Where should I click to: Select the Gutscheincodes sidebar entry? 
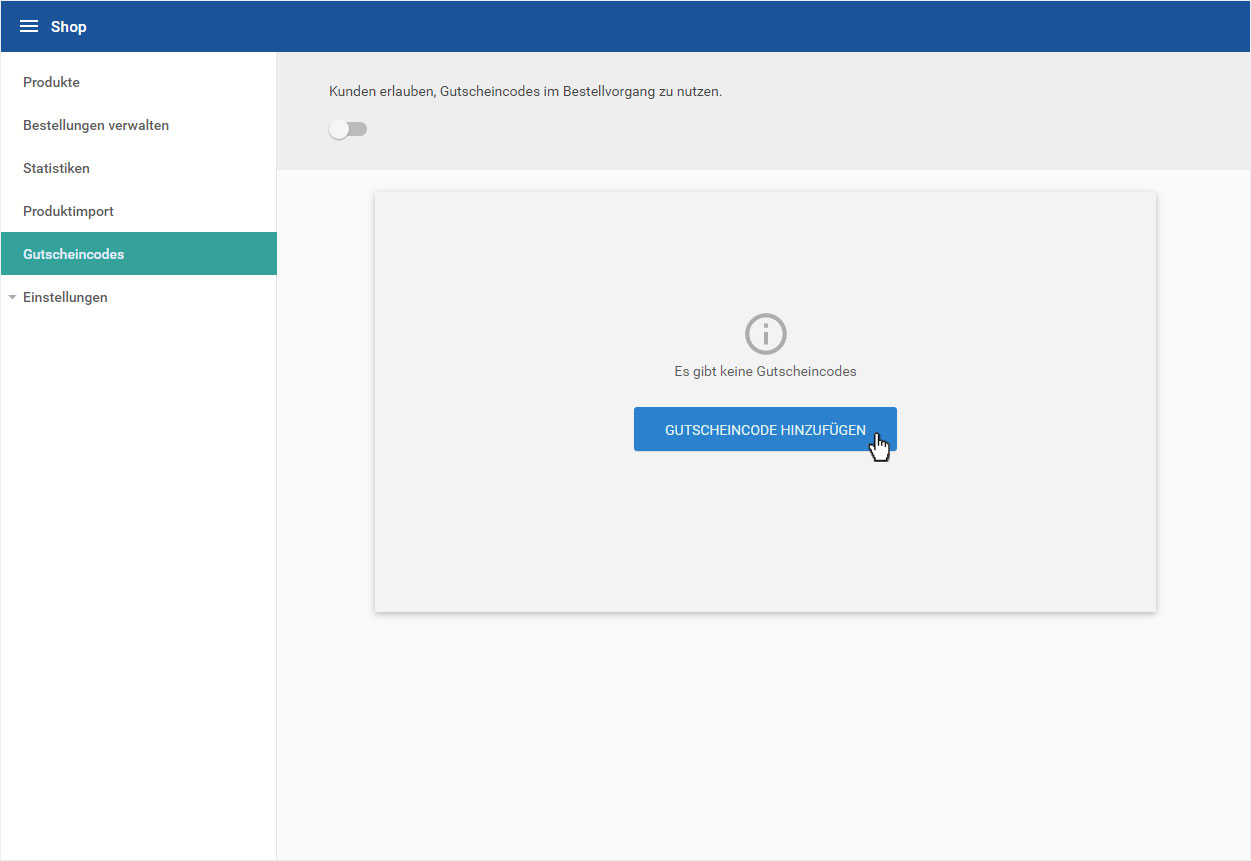pyautogui.click(x=139, y=254)
